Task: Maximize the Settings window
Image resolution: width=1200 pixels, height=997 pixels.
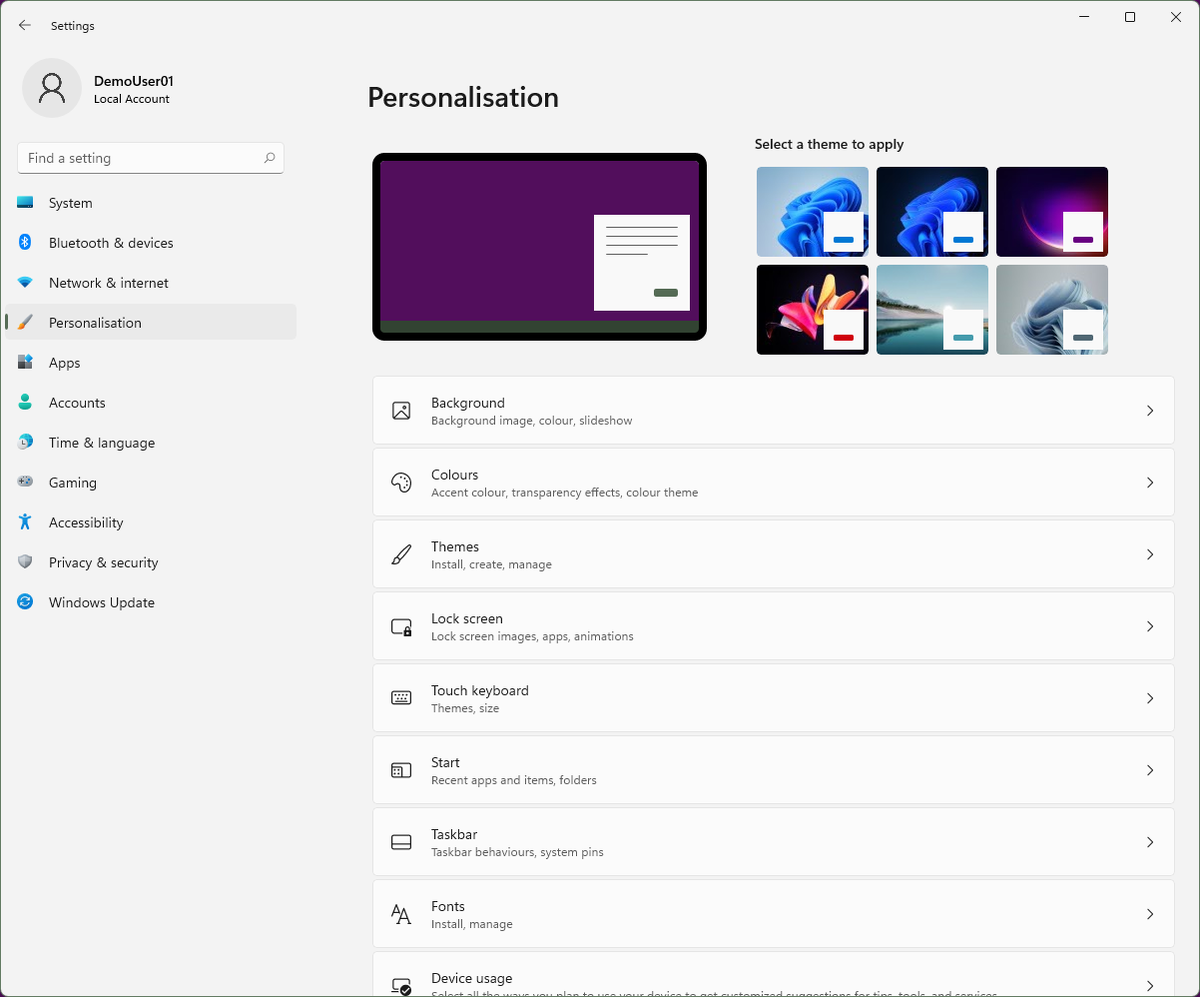Action: coord(1130,17)
